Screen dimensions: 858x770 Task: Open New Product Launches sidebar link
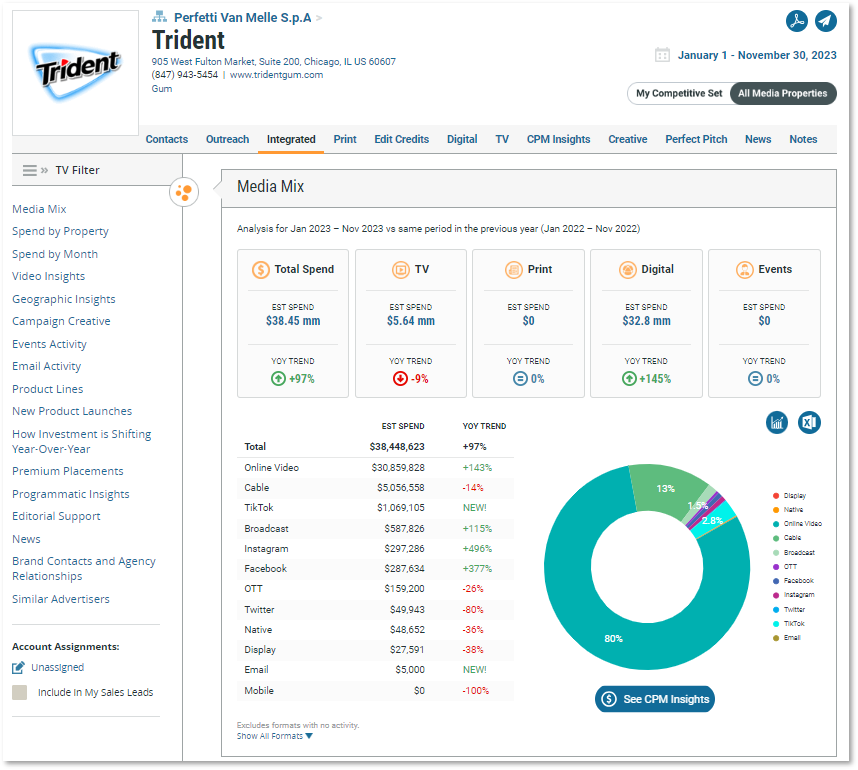point(72,411)
